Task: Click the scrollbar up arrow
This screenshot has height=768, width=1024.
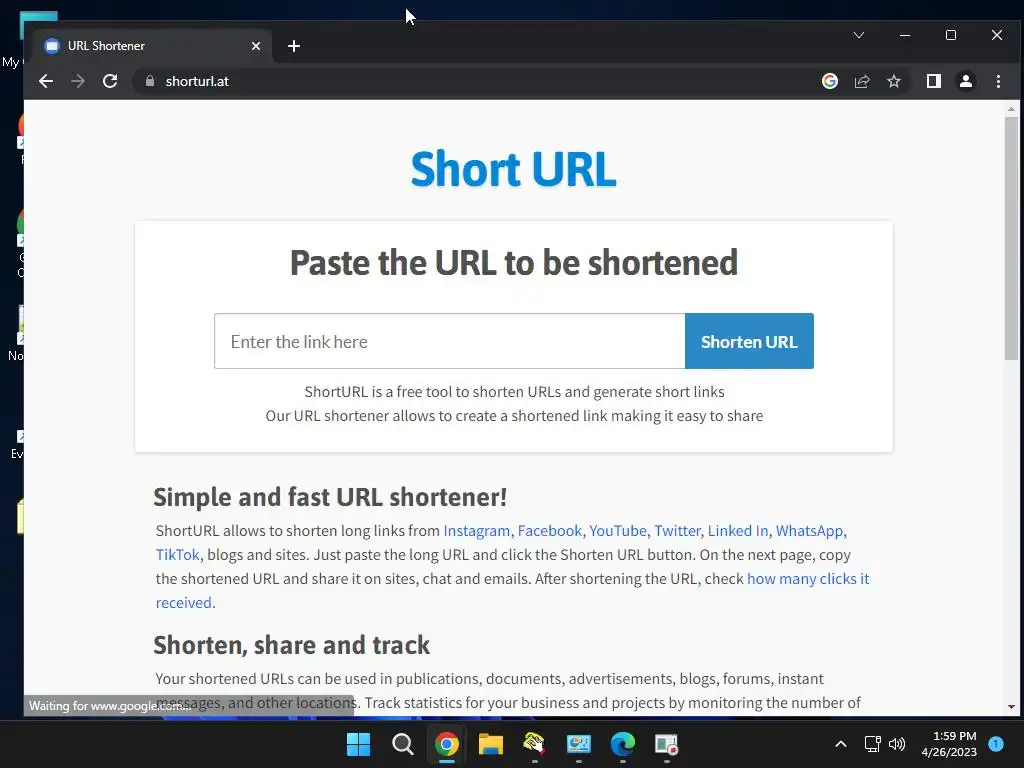Action: [x=1011, y=109]
